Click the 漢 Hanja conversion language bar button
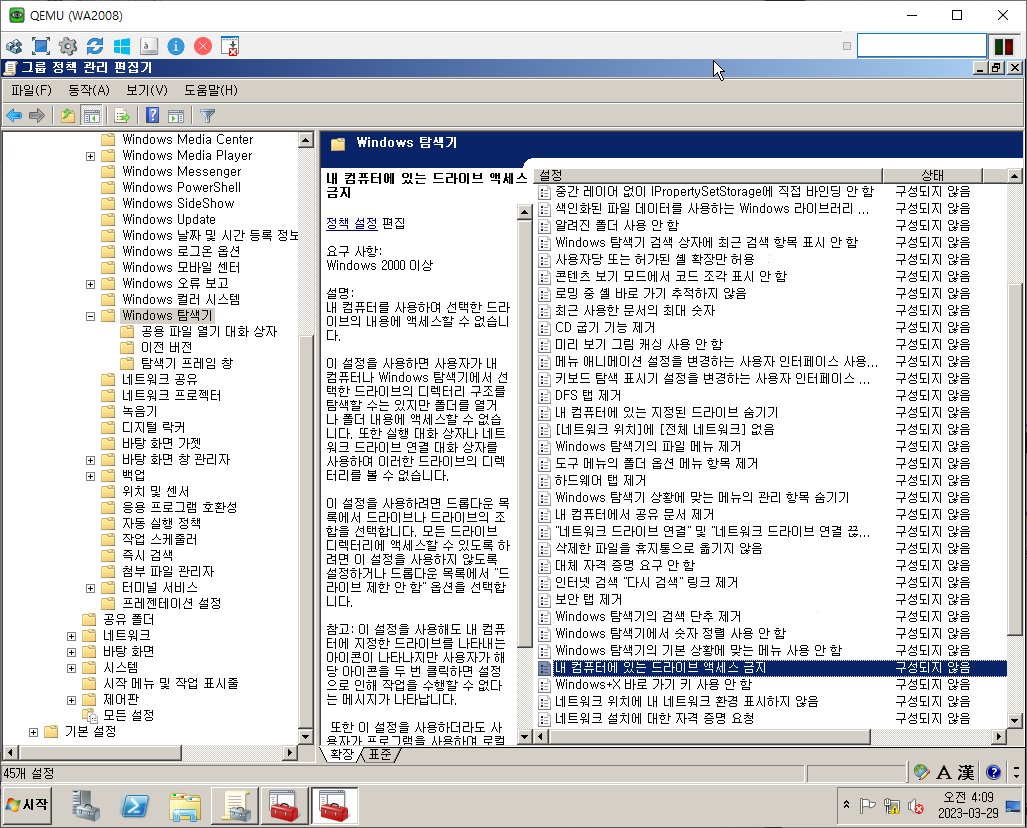 [965, 772]
